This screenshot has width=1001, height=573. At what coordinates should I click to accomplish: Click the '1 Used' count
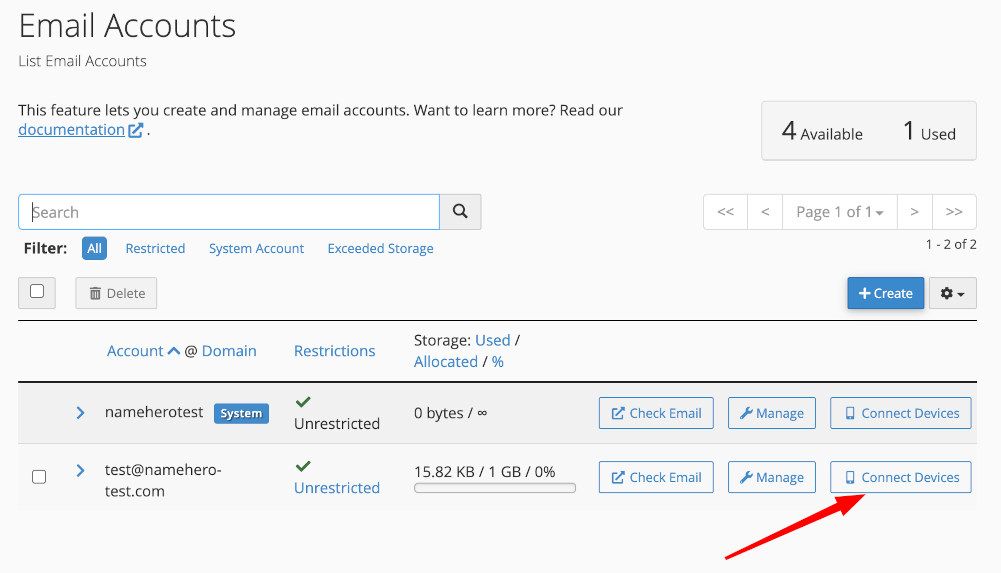(x=930, y=131)
